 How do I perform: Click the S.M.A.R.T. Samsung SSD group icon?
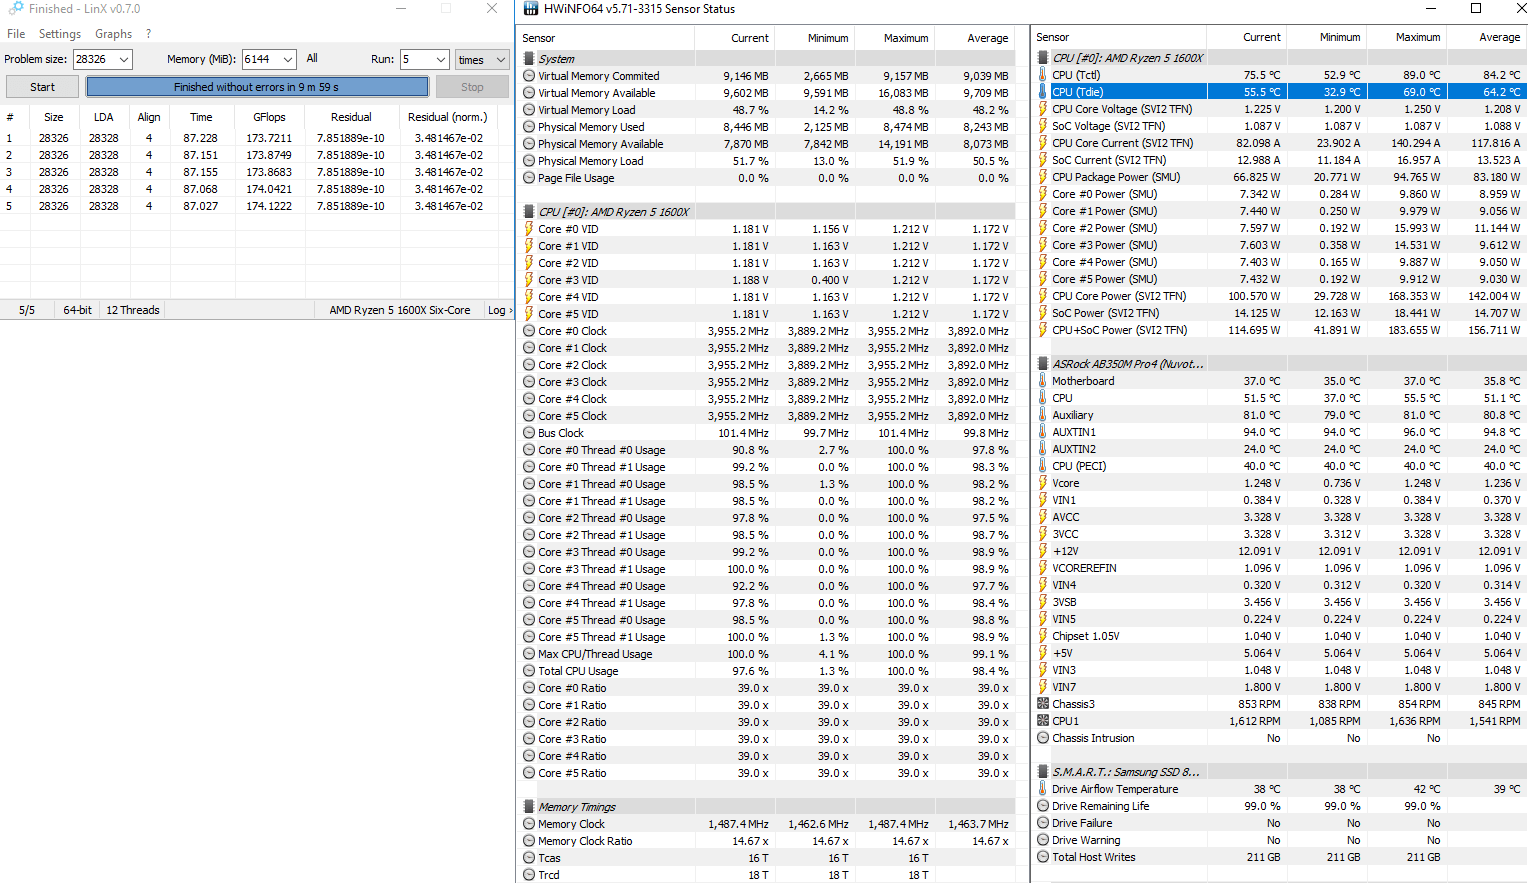point(1043,772)
